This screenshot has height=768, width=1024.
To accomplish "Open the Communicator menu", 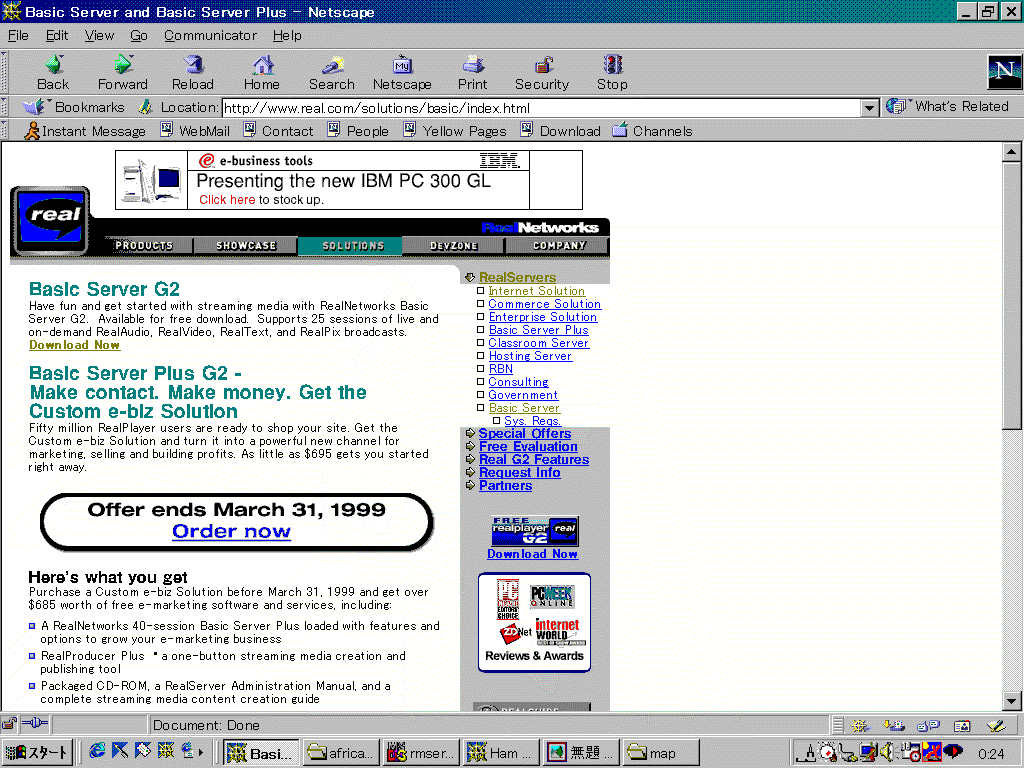I will [210, 35].
